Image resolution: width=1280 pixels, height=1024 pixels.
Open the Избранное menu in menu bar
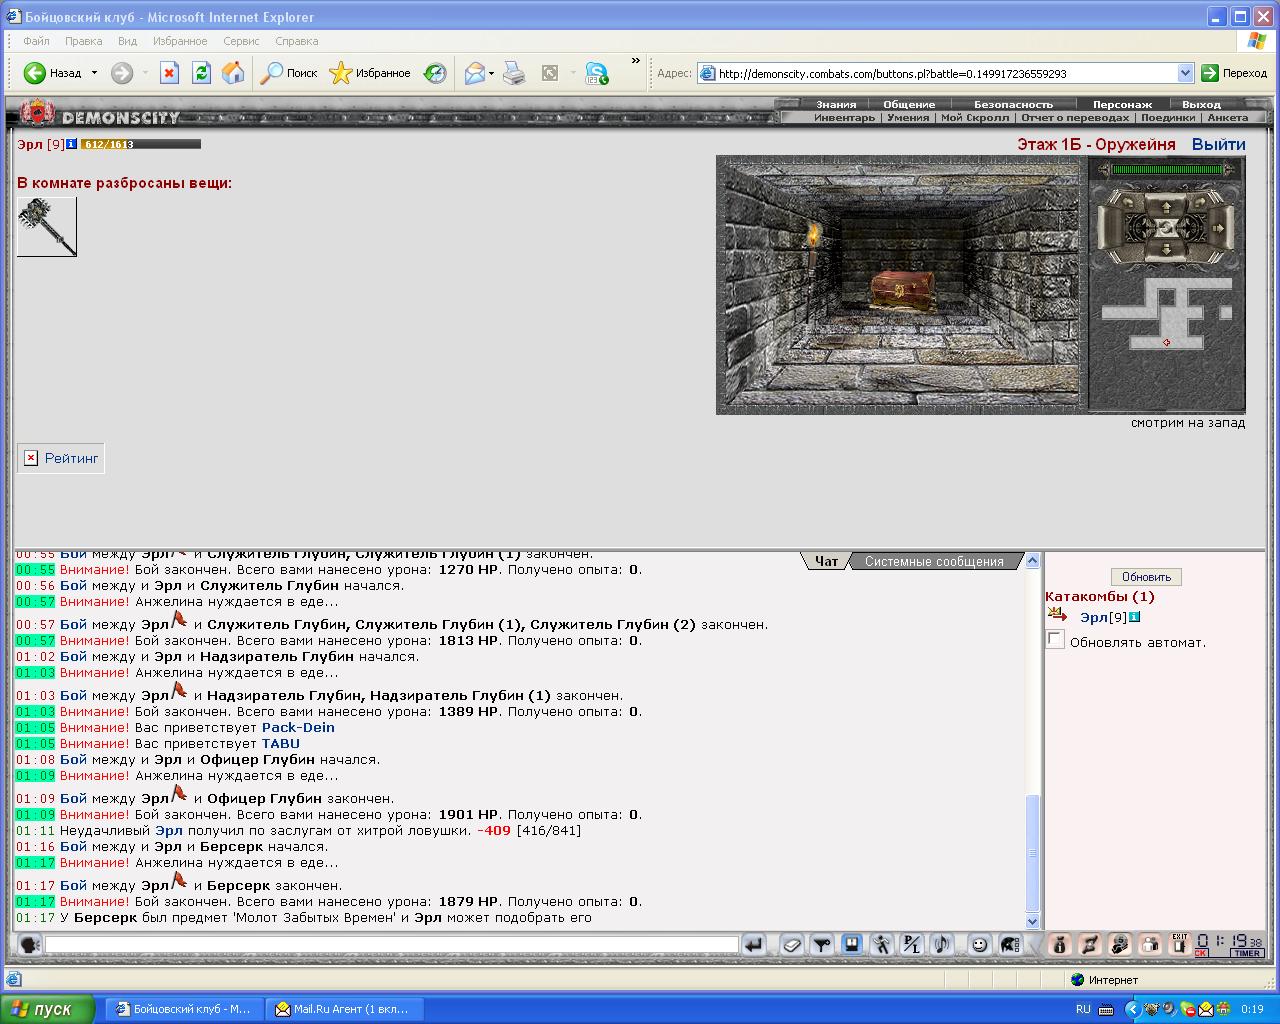180,41
